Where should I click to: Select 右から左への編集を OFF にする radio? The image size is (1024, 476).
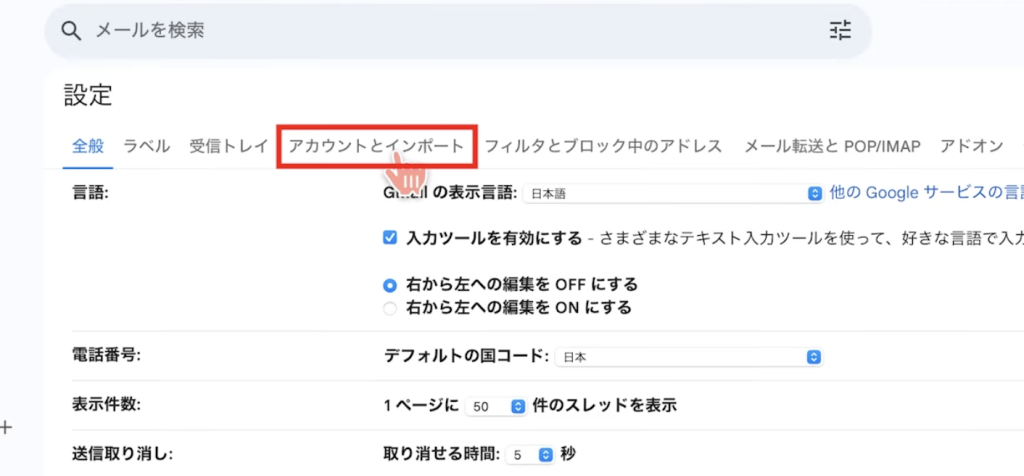(x=391, y=285)
